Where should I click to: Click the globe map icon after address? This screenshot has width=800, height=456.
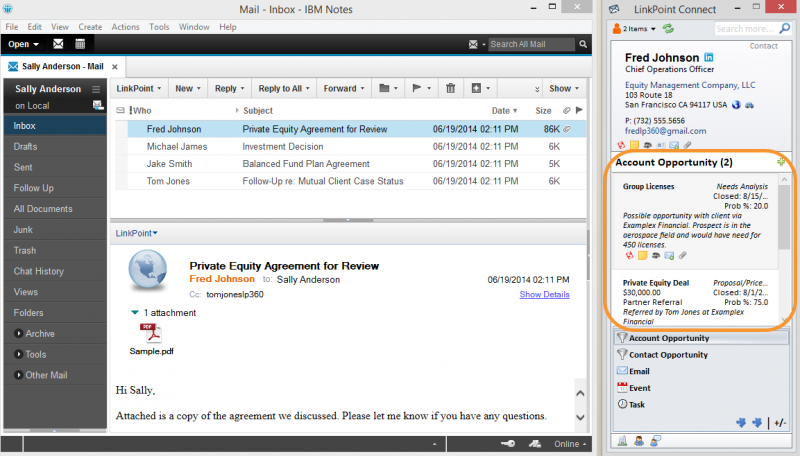[x=736, y=105]
